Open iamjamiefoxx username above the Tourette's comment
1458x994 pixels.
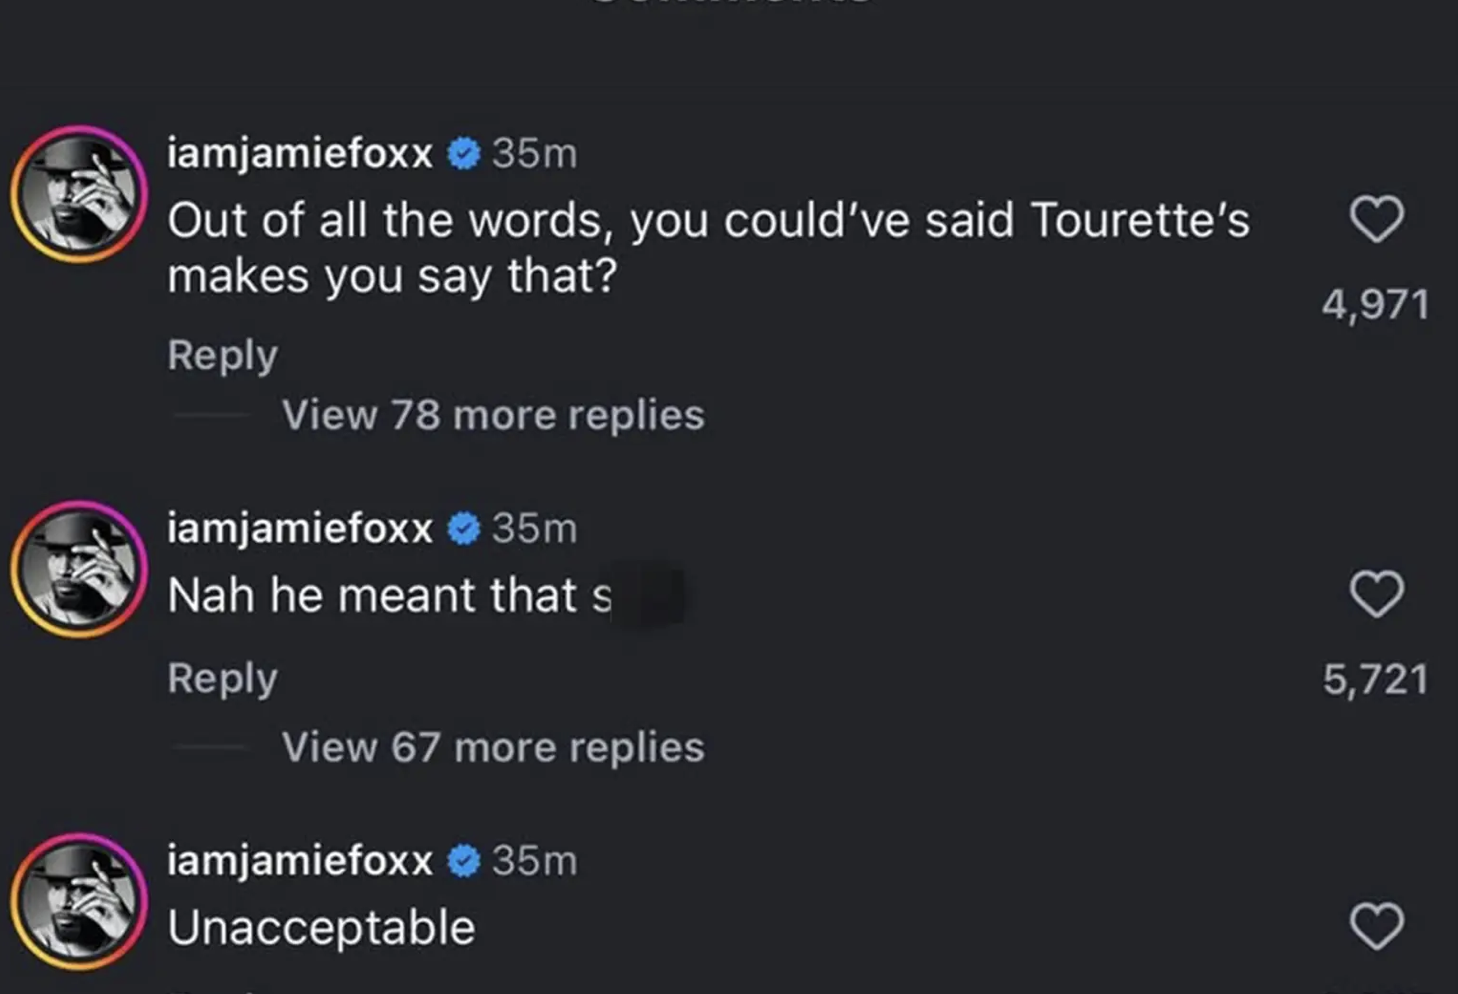pos(299,153)
